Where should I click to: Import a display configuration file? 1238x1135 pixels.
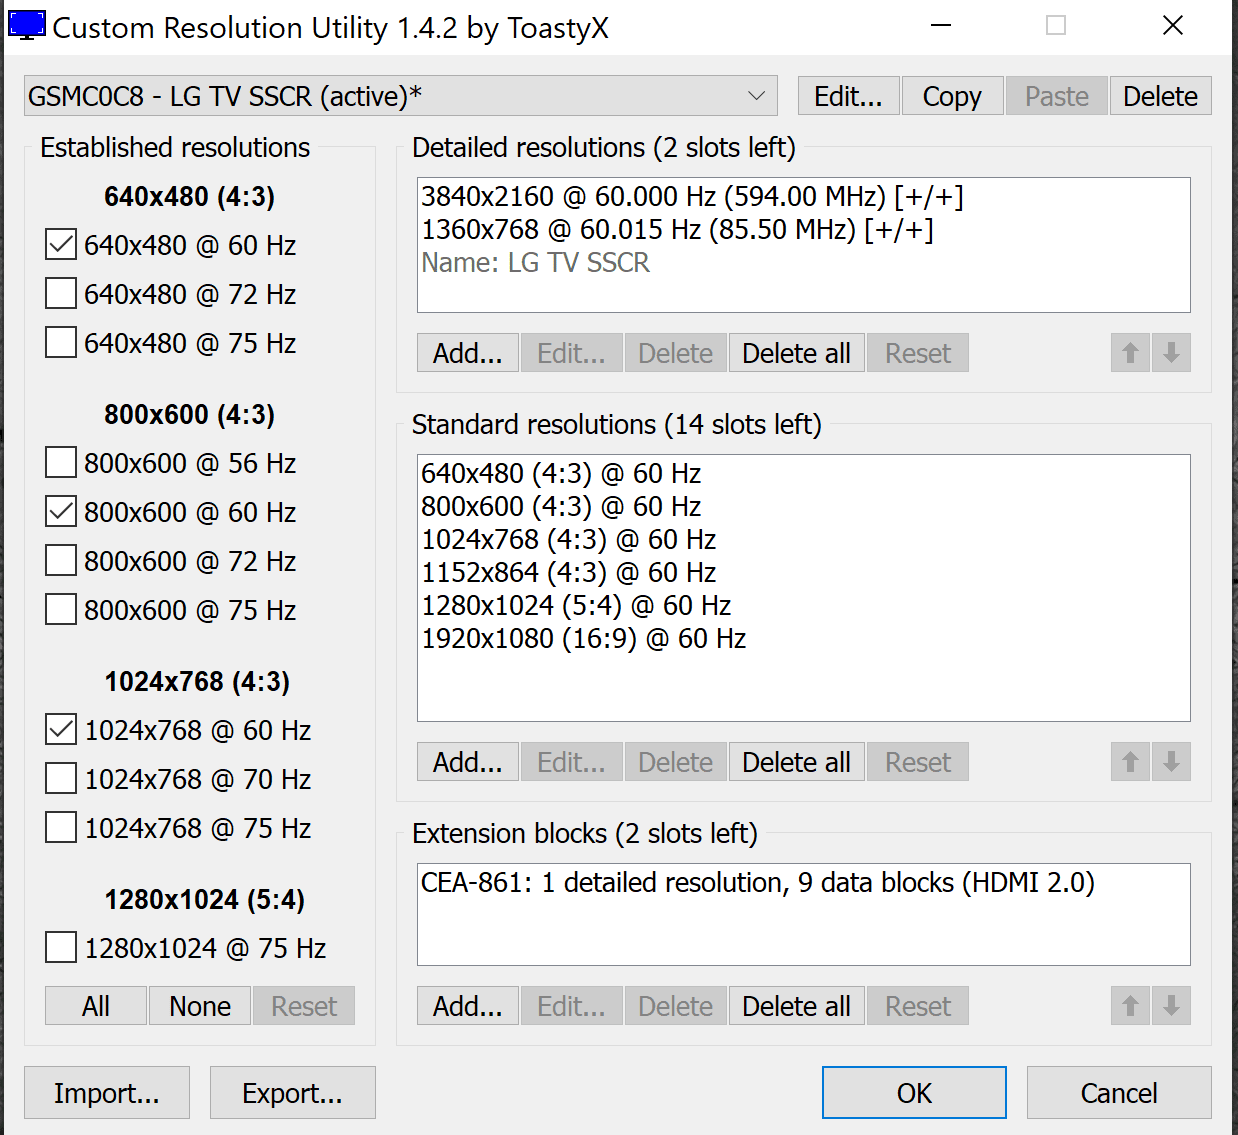[x=107, y=1093]
